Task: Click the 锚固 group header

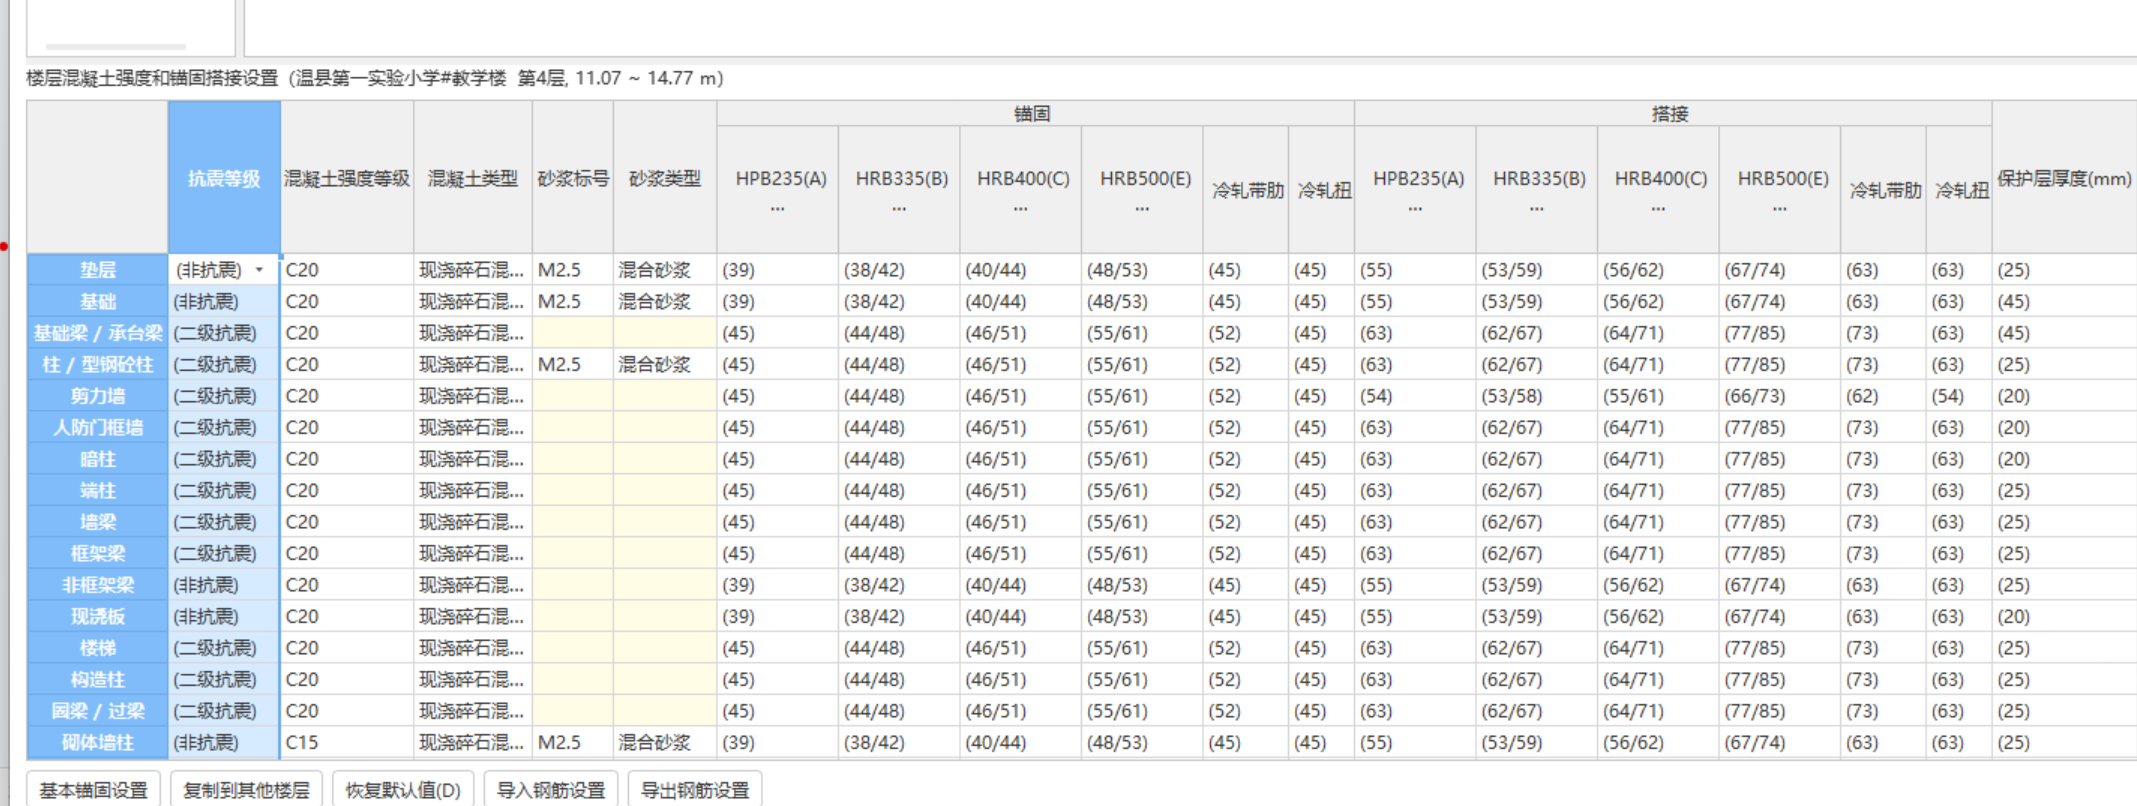Action: pos(1035,114)
